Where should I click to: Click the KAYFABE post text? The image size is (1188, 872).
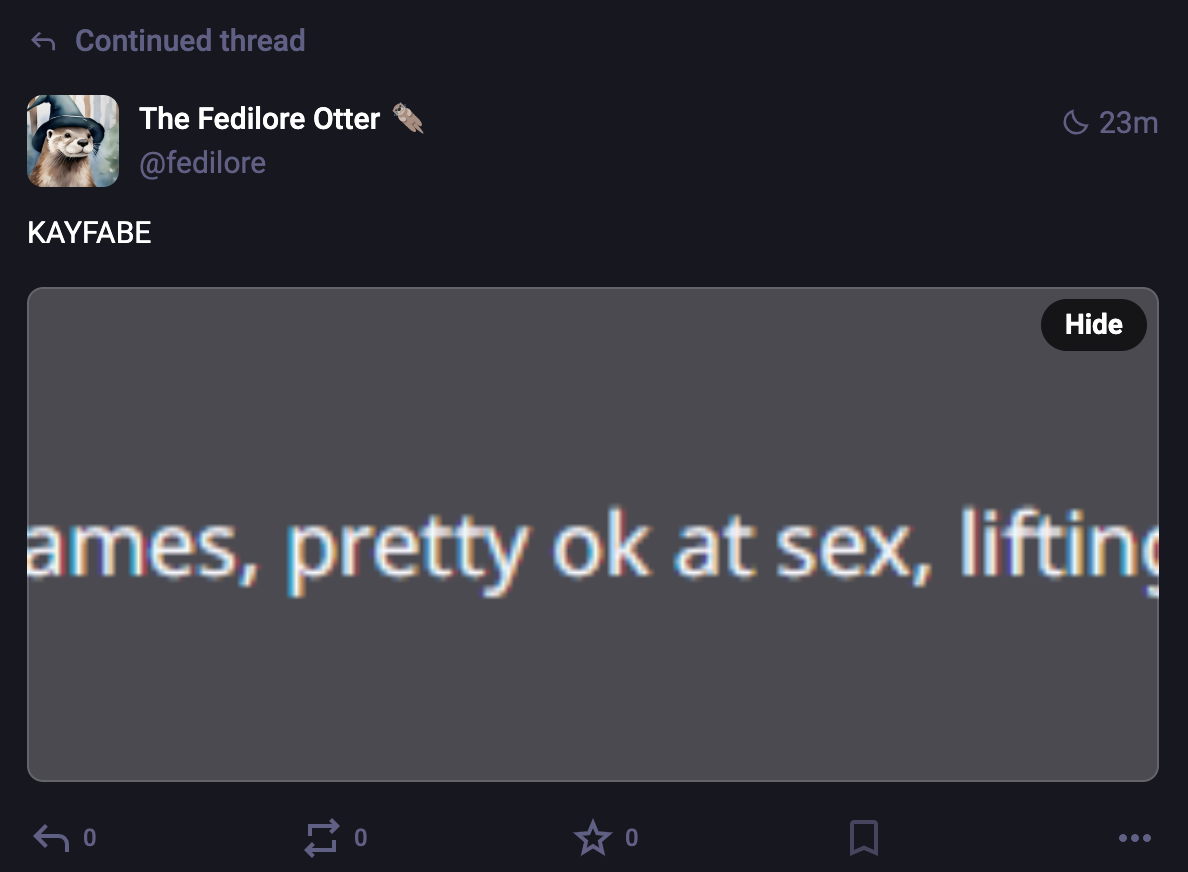(89, 233)
